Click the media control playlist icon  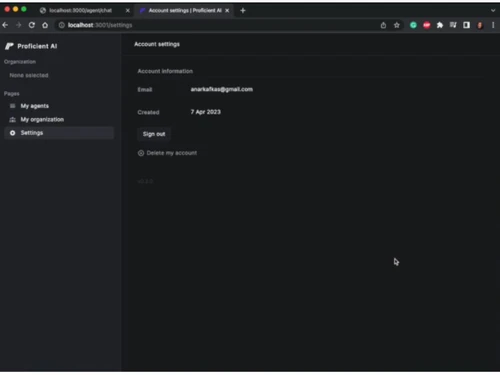click(x=453, y=25)
